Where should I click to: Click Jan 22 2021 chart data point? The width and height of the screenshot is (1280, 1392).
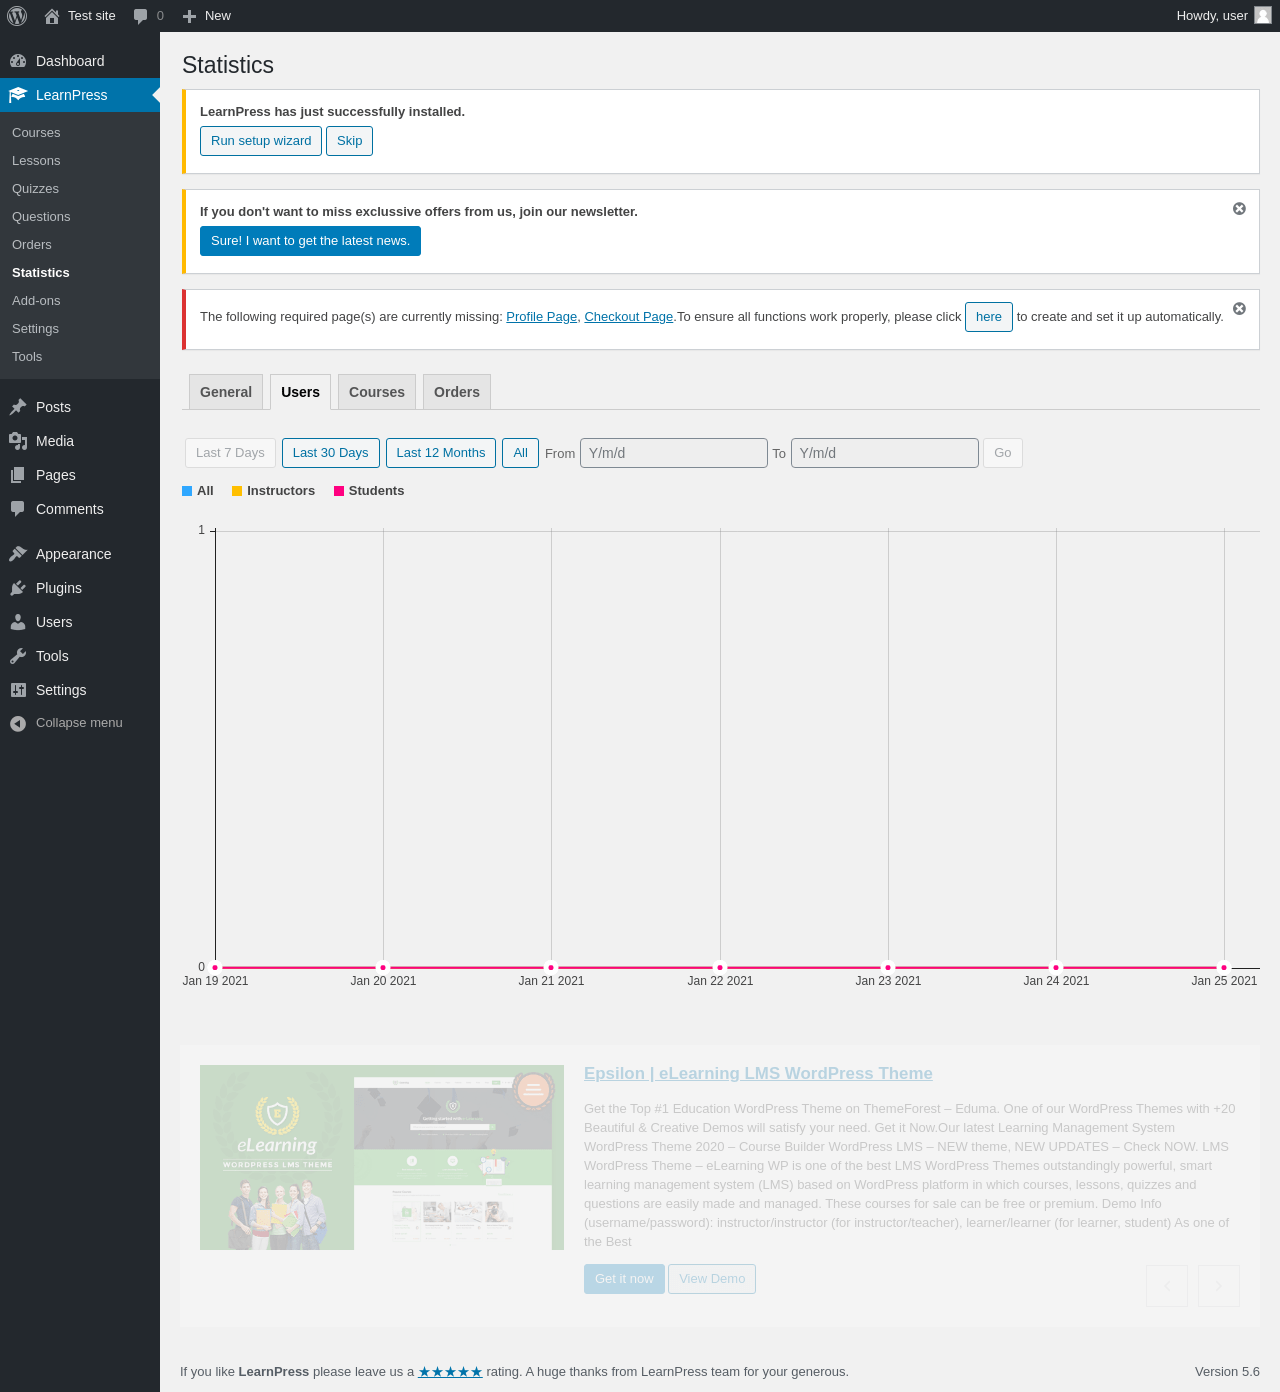[x=720, y=967]
